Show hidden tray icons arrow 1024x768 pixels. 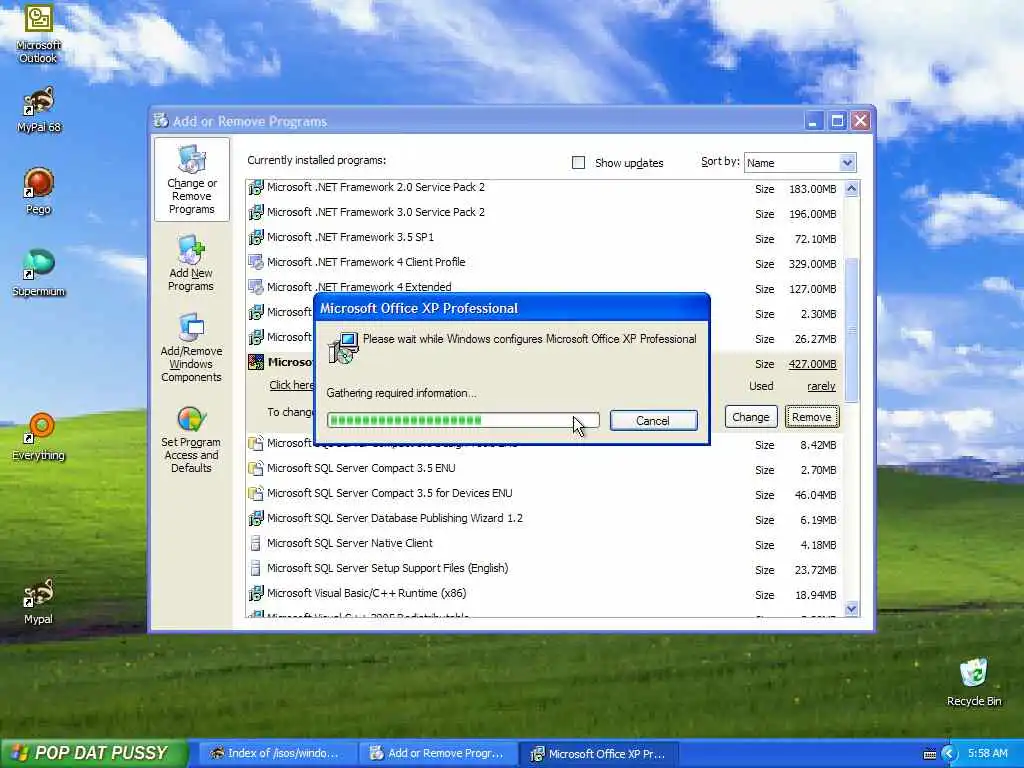(949, 754)
